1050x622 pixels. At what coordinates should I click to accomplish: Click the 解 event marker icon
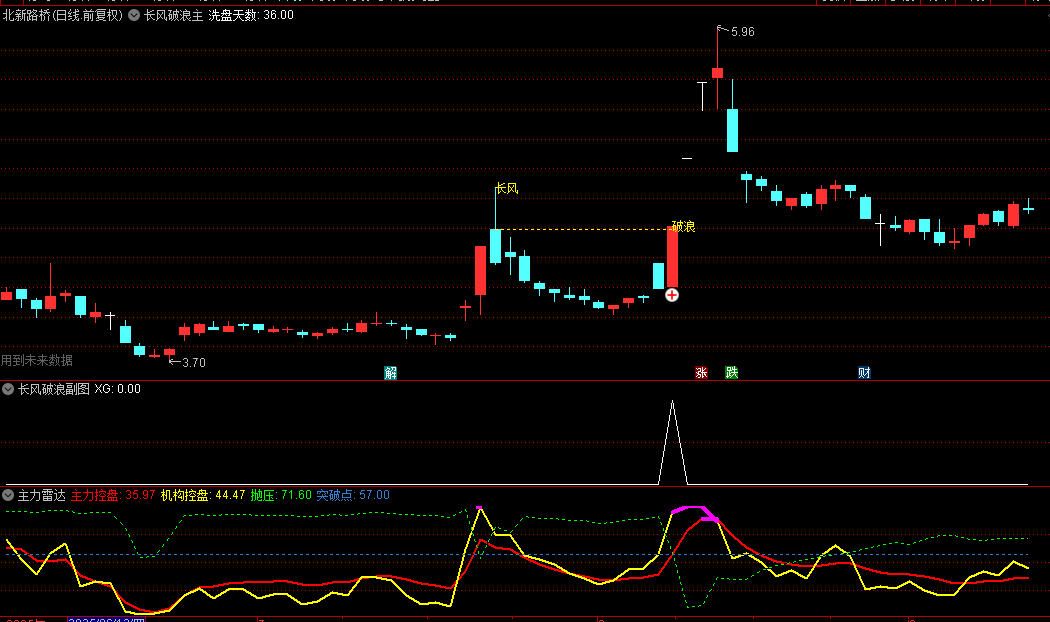coord(390,373)
